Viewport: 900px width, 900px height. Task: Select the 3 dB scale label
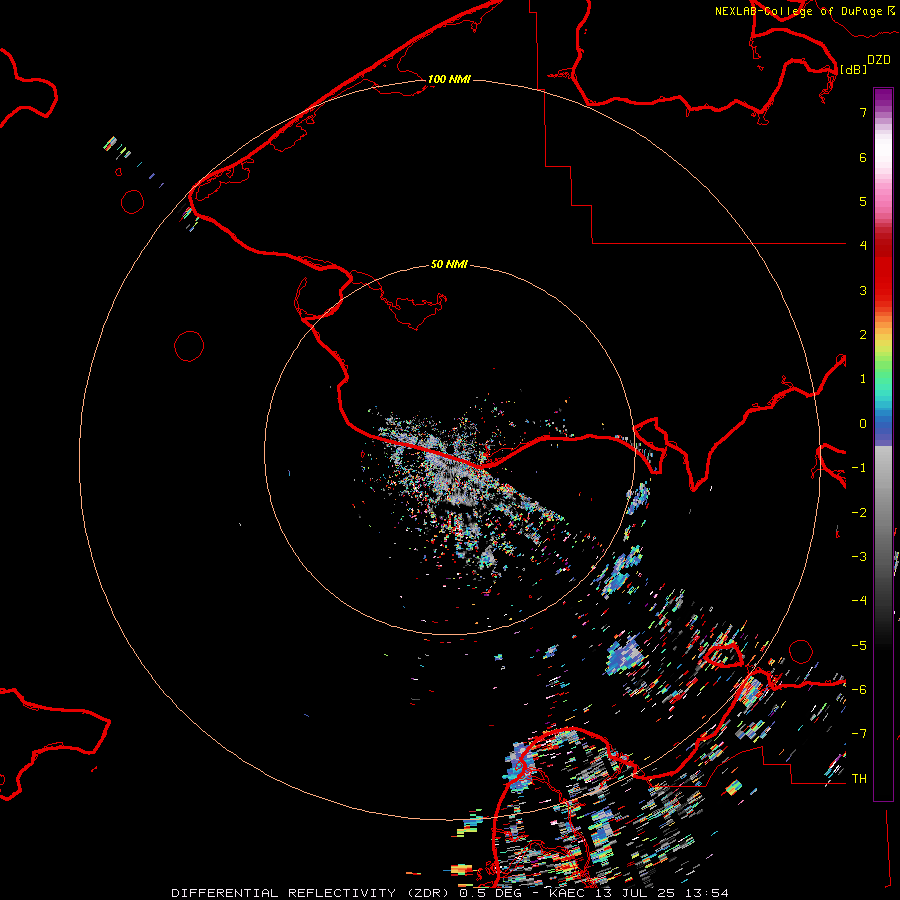click(863, 290)
